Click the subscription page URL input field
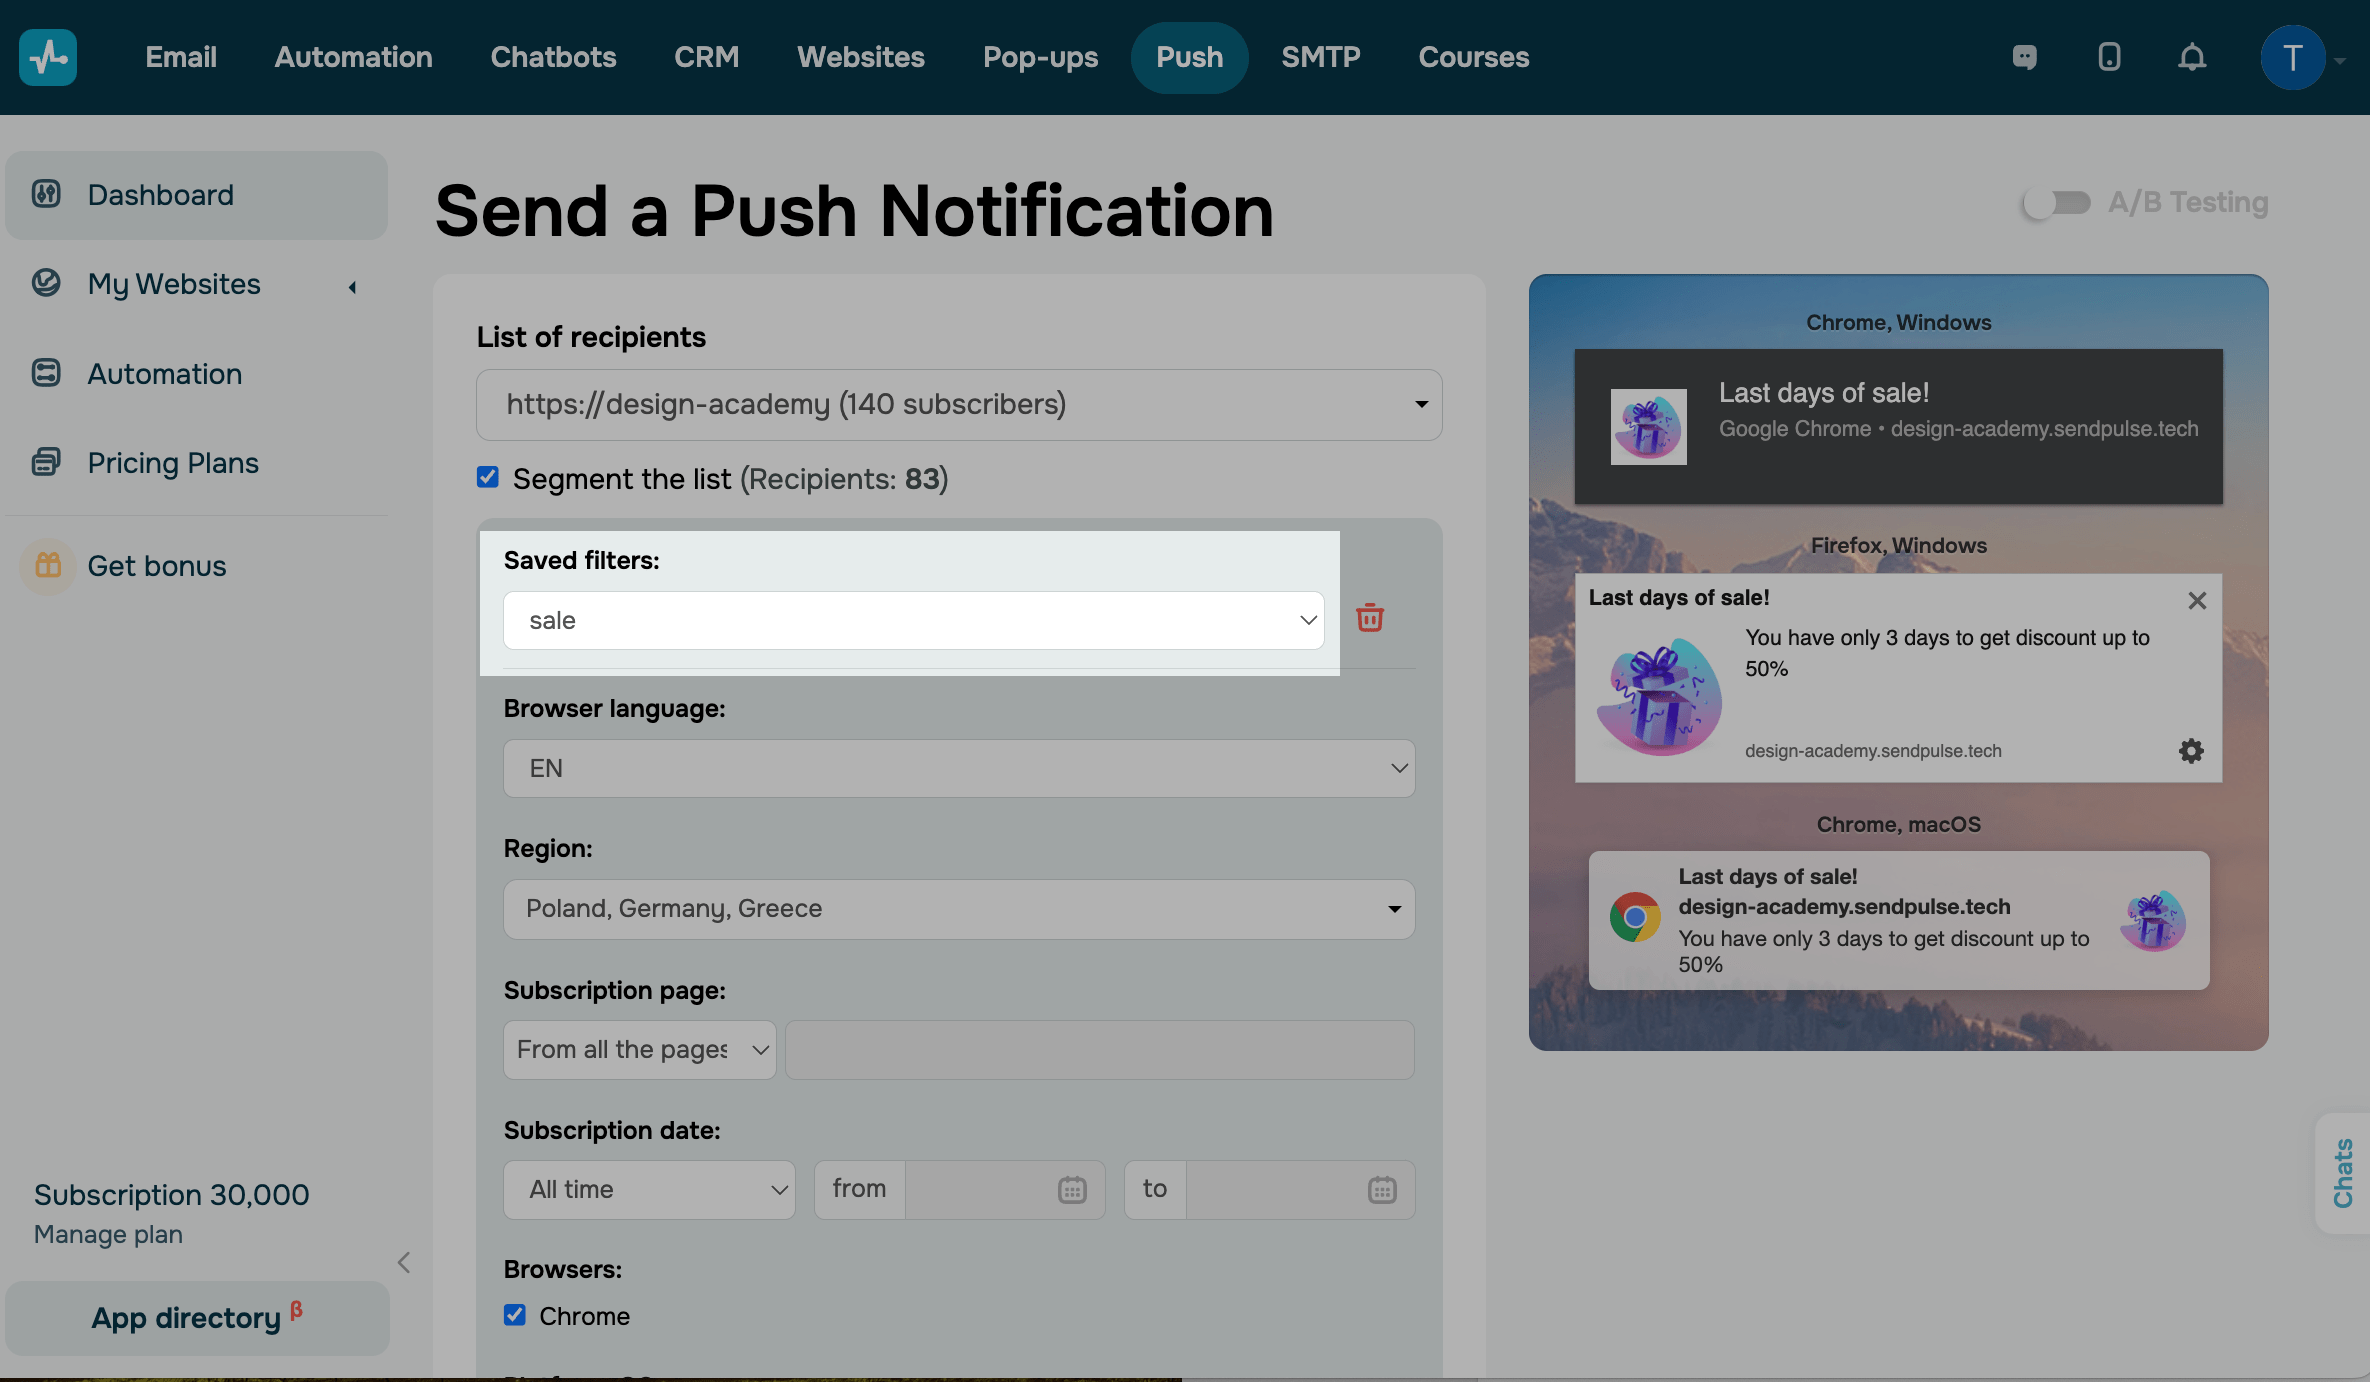This screenshot has height=1382, width=2370. click(x=1099, y=1050)
